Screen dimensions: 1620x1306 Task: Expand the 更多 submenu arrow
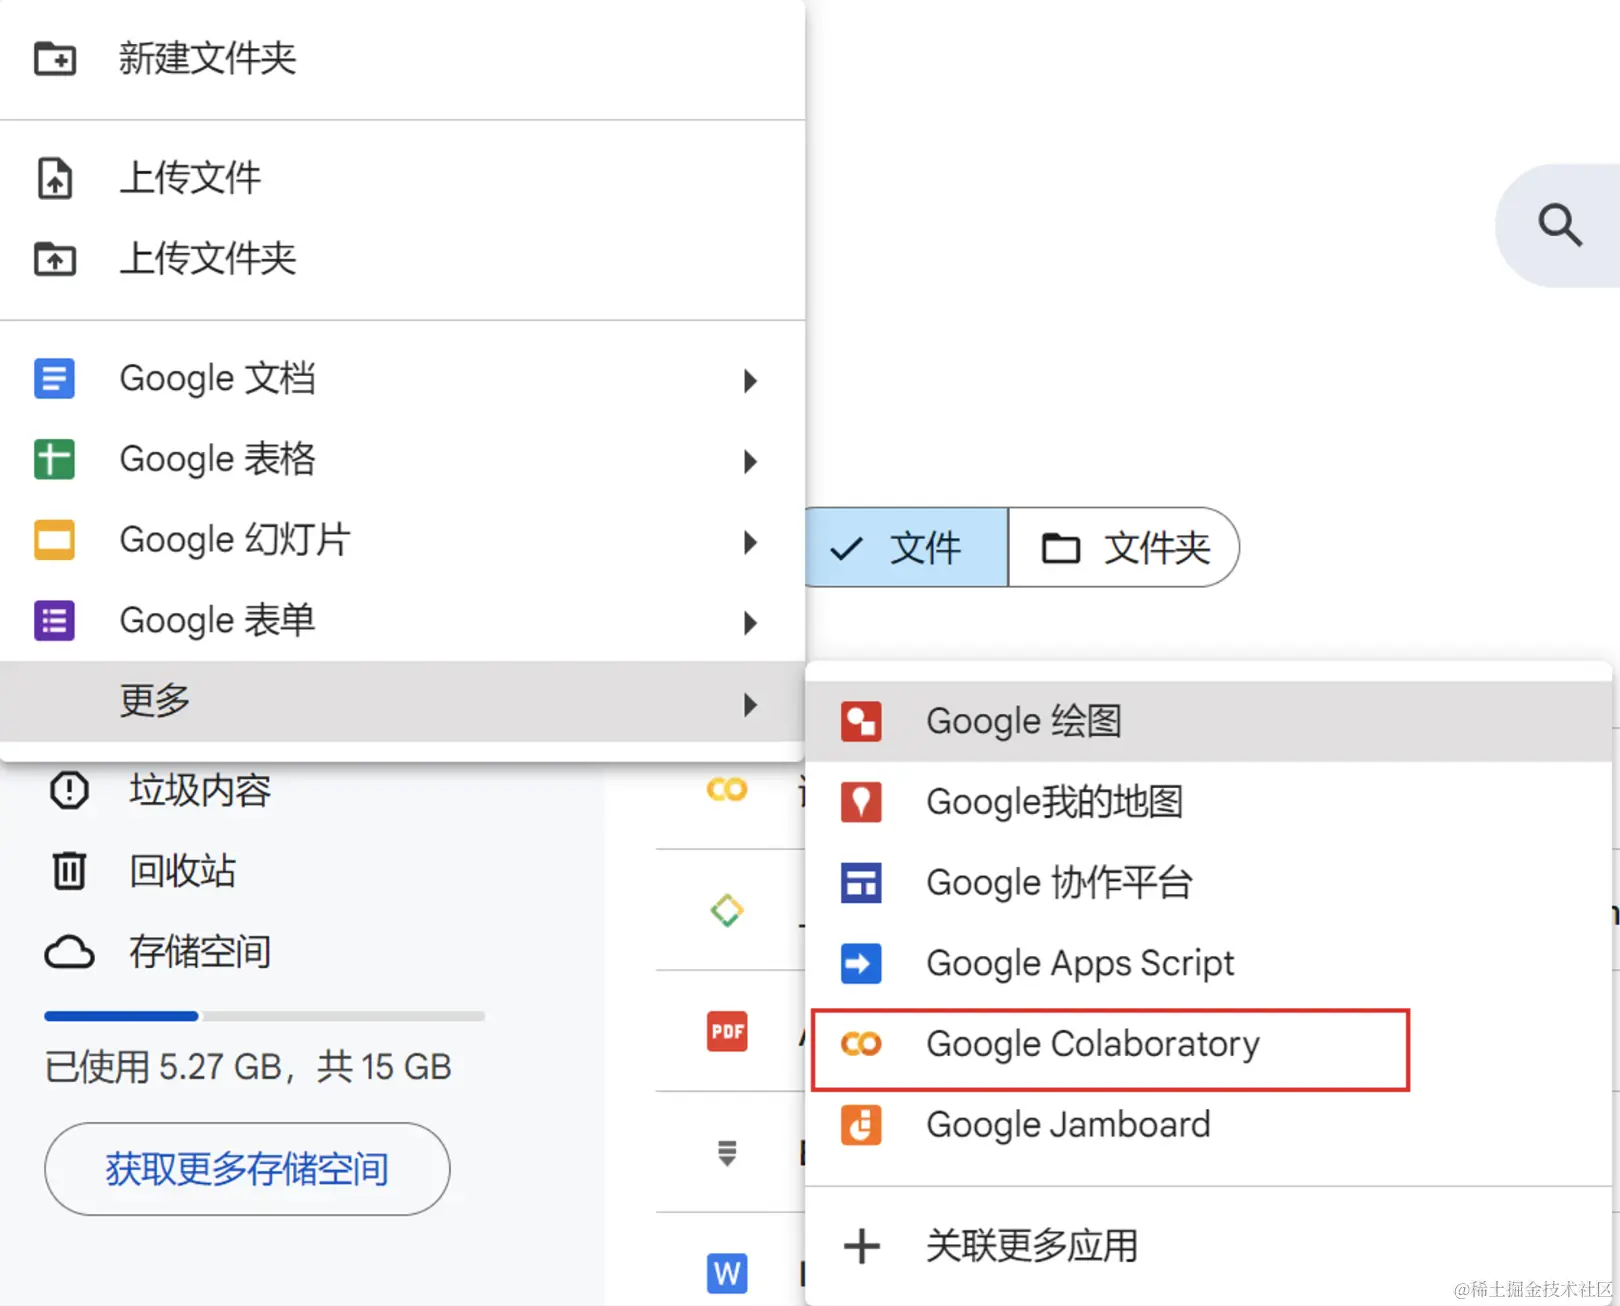pos(750,705)
